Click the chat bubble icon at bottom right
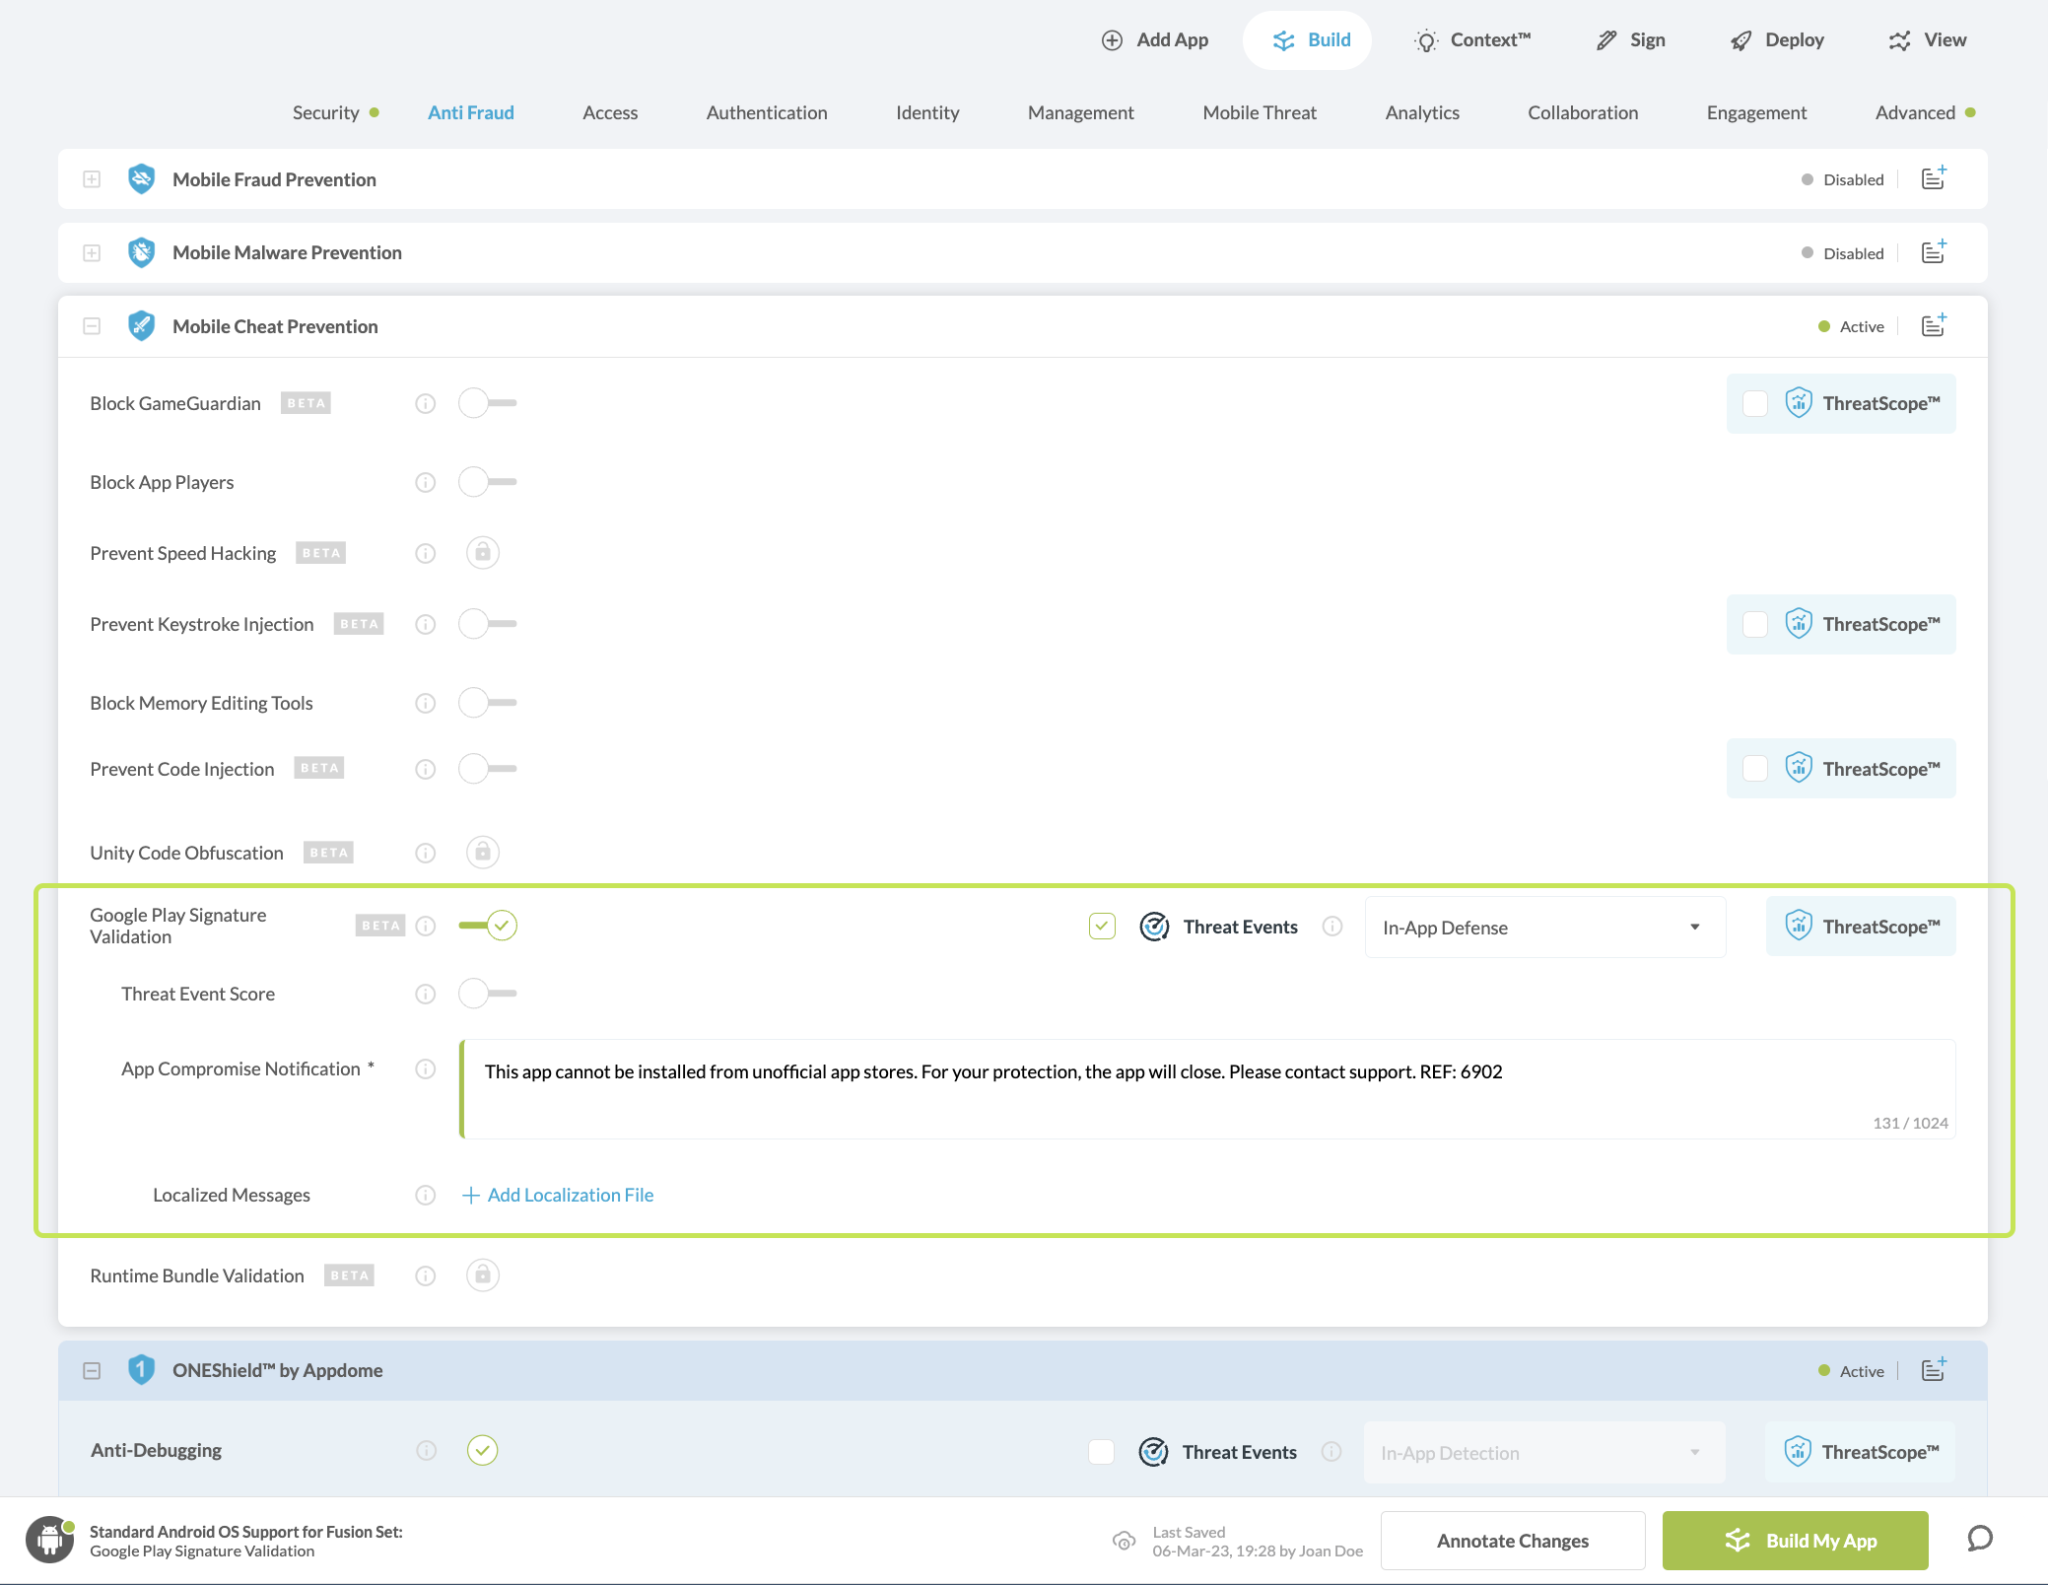 1979,1539
